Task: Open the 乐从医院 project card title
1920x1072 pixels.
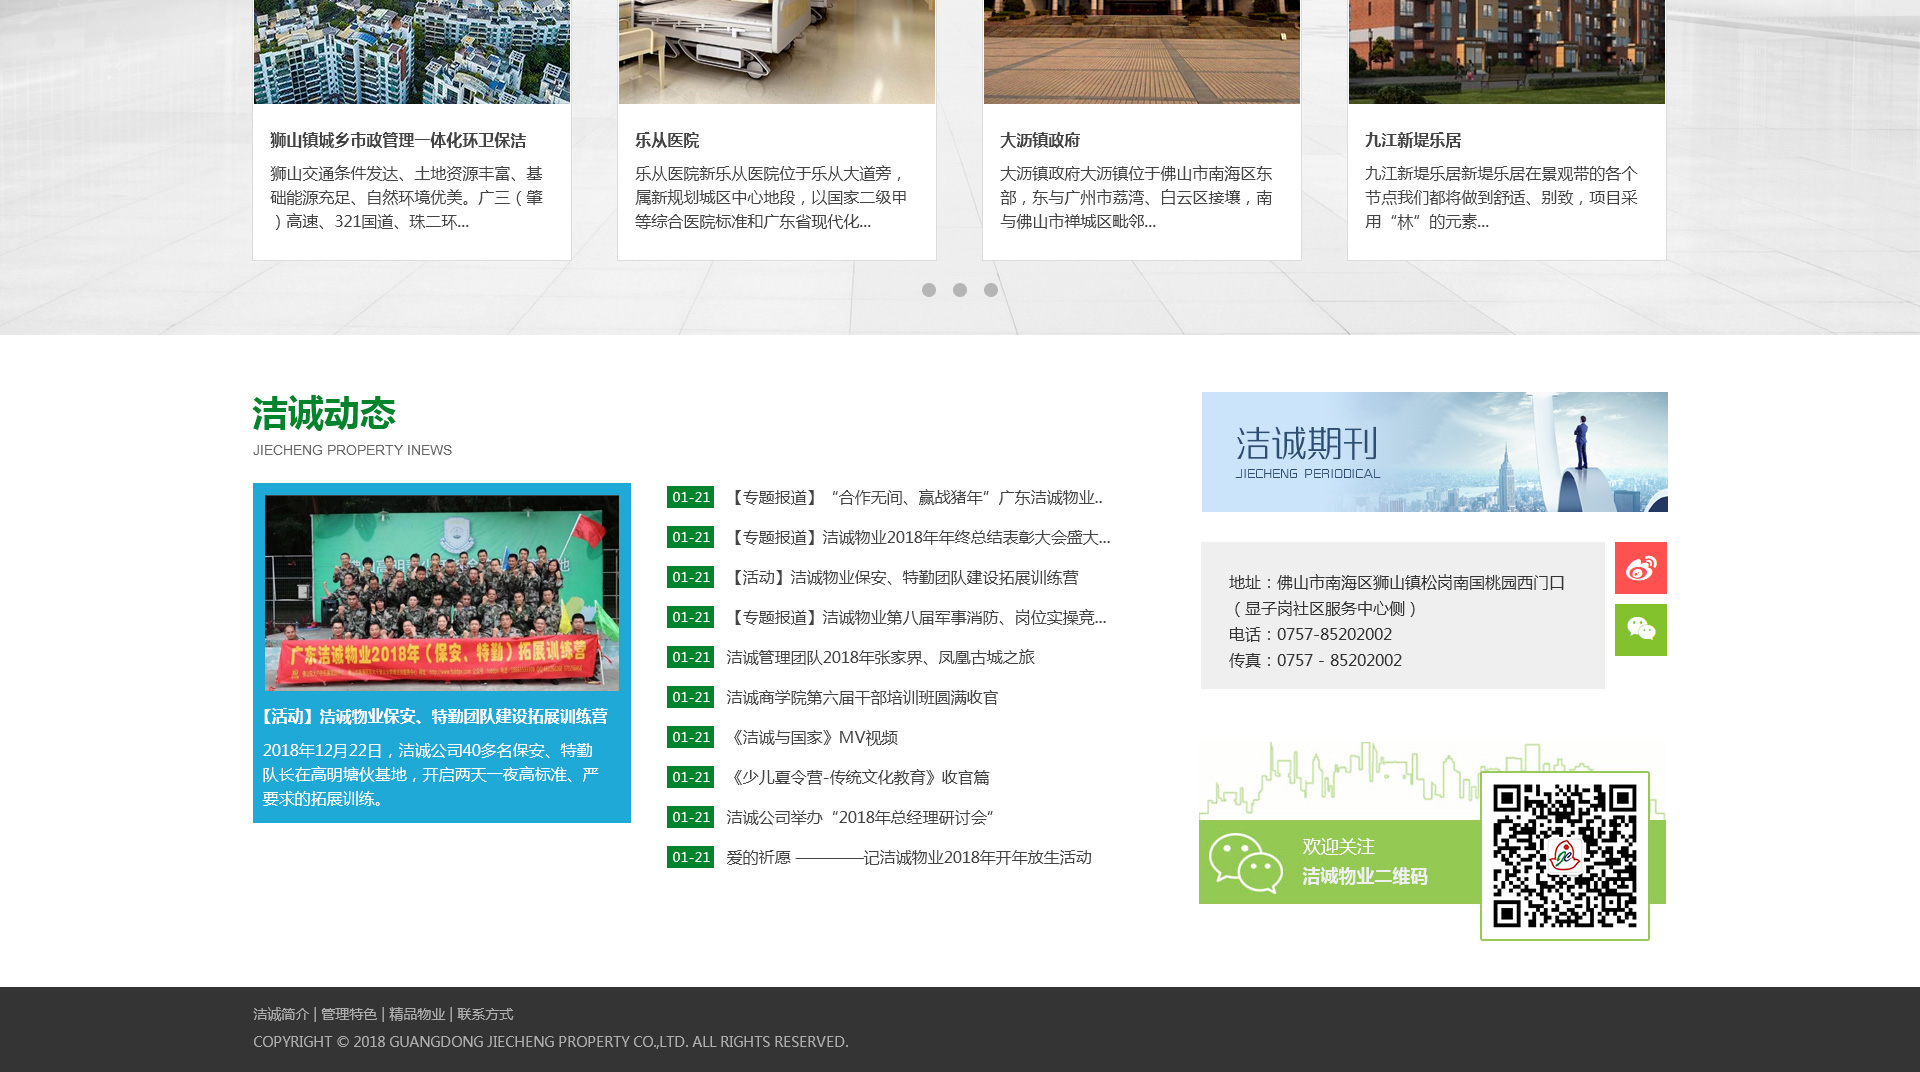Action: pos(667,141)
